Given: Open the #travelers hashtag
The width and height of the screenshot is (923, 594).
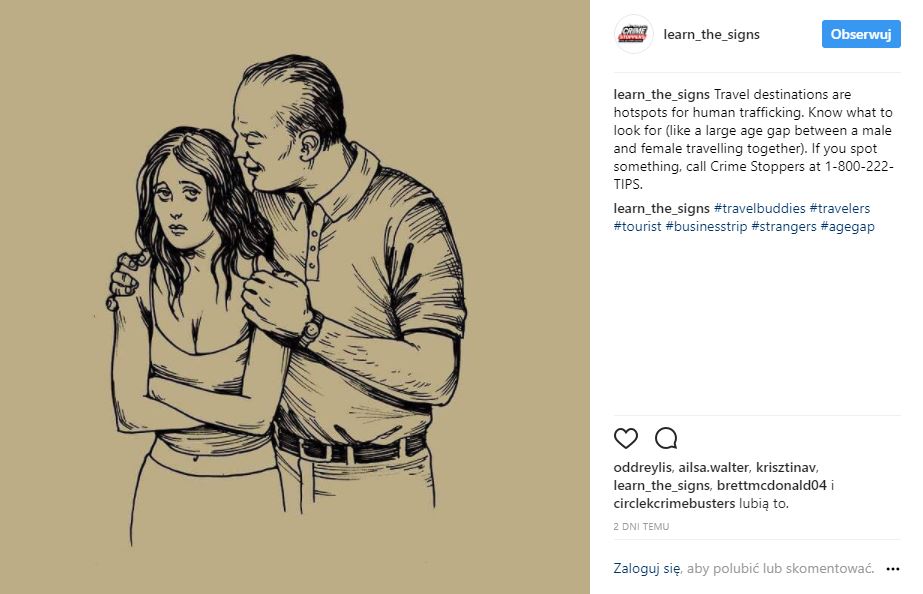Looking at the screenshot, I should coord(840,208).
